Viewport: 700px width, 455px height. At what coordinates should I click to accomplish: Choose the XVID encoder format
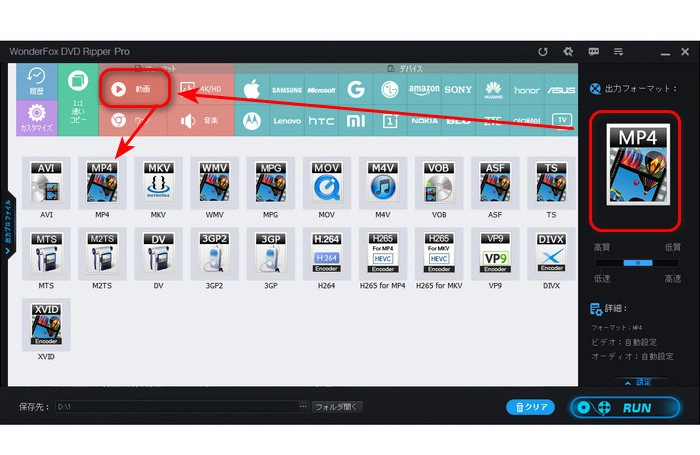pyautogui.click(x=46, y=324)
